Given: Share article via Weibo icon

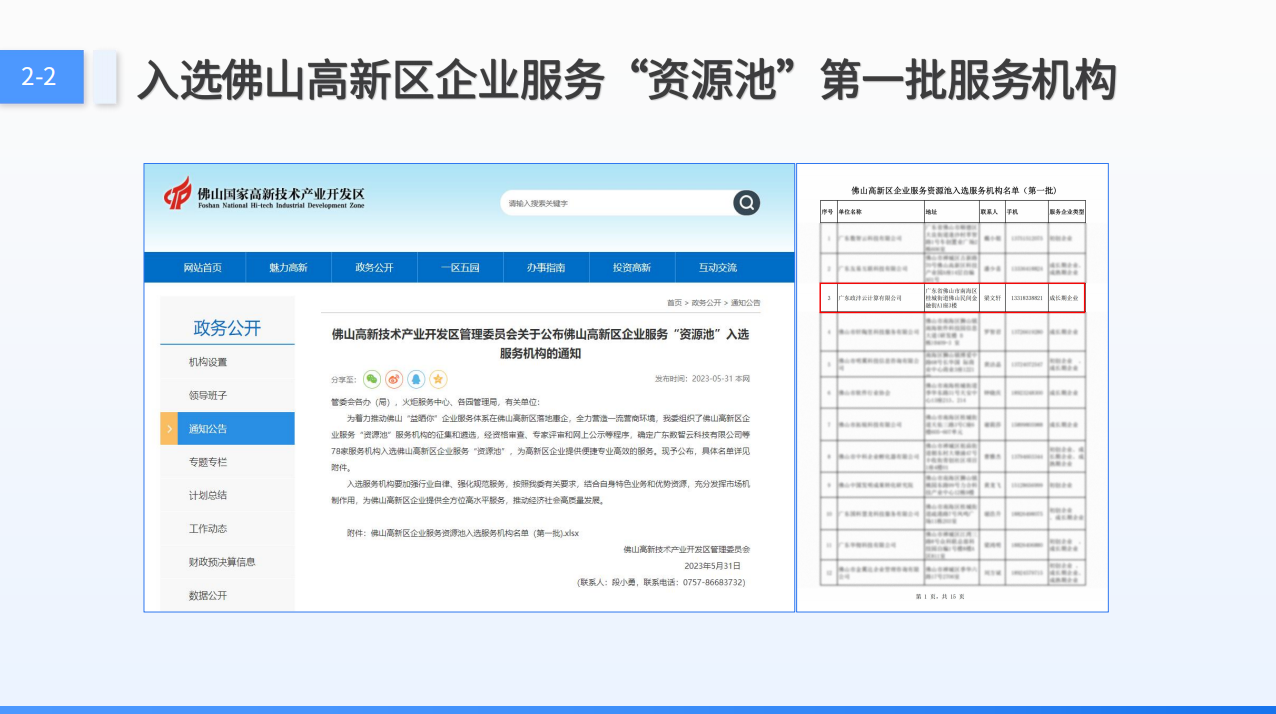Looking at the screenshot, I should pos(394,379).
